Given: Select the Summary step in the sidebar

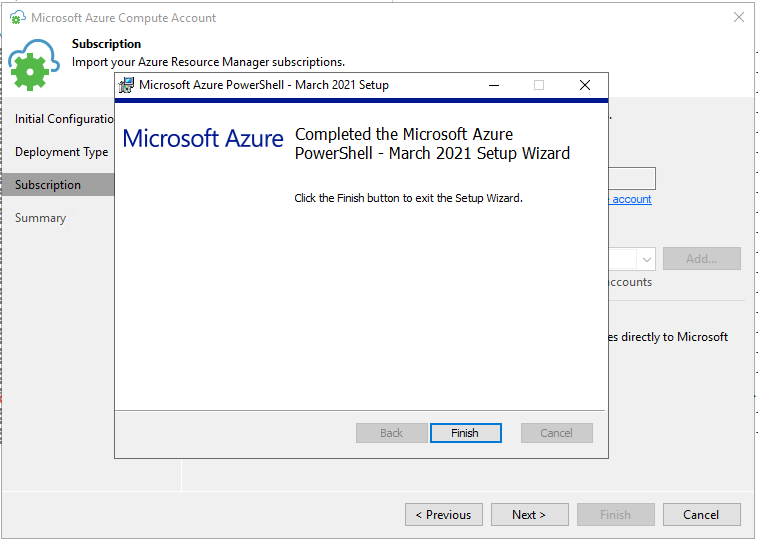Looking at the screenshot, I should click(x=41, y=218).
